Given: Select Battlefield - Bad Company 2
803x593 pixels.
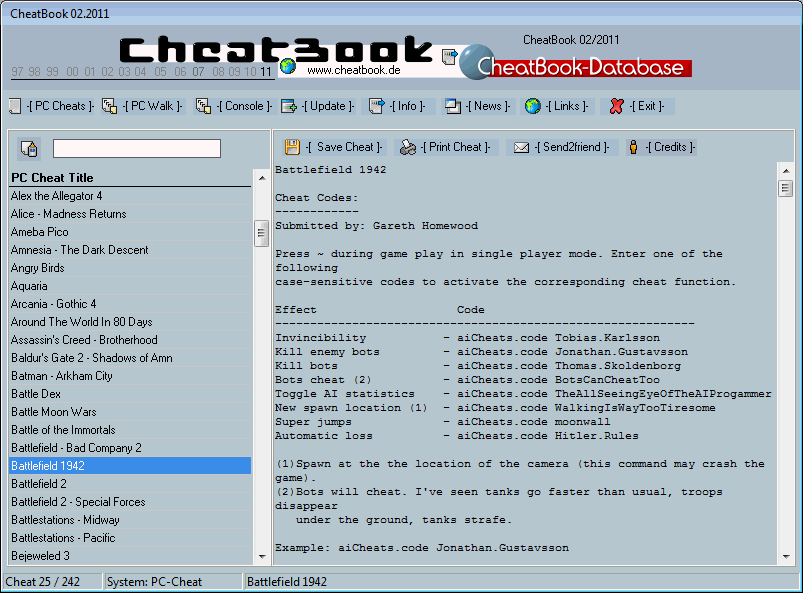Looking at the screenshot, I should pos(131,448).
